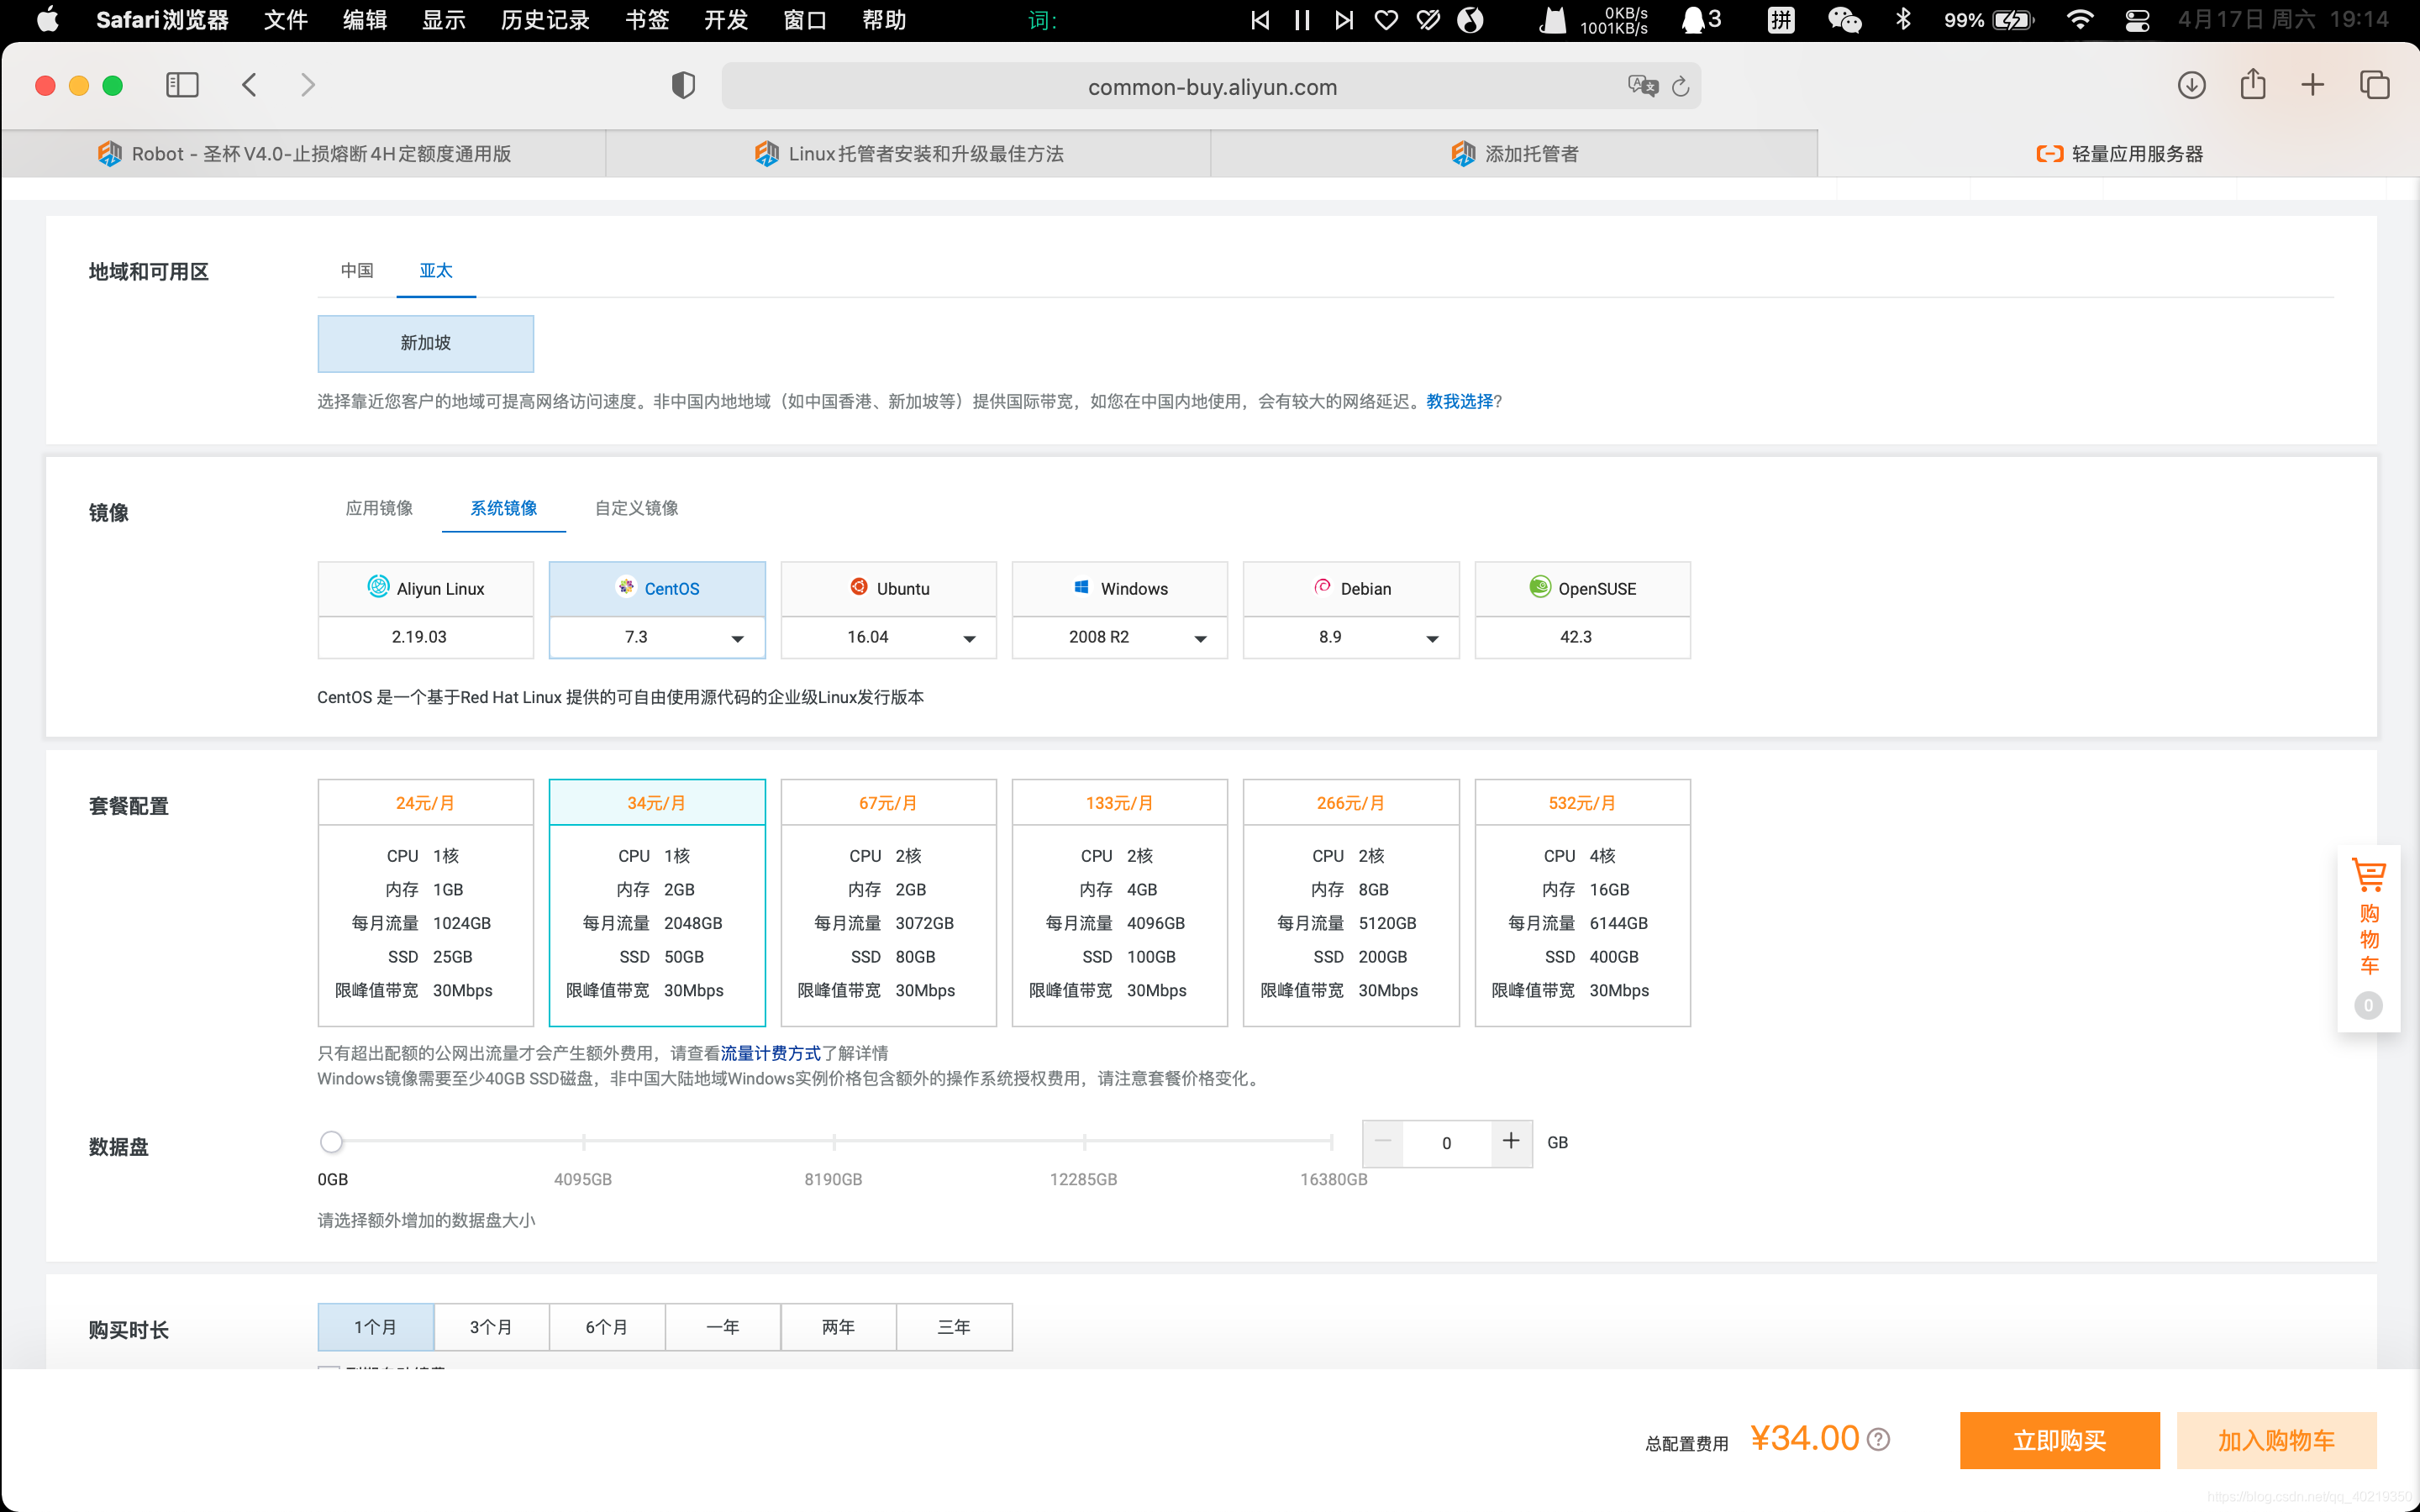Click the pinyin input method icon

1781,20
